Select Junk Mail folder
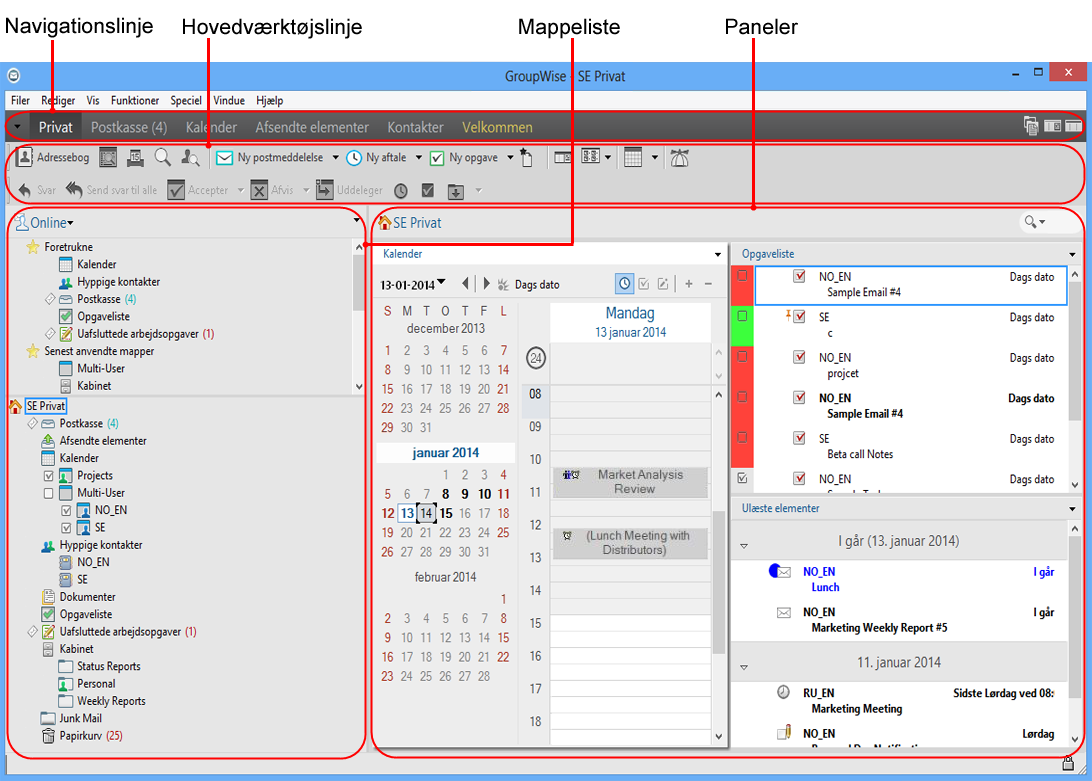 pyautogui.click(x=81, y=718)
